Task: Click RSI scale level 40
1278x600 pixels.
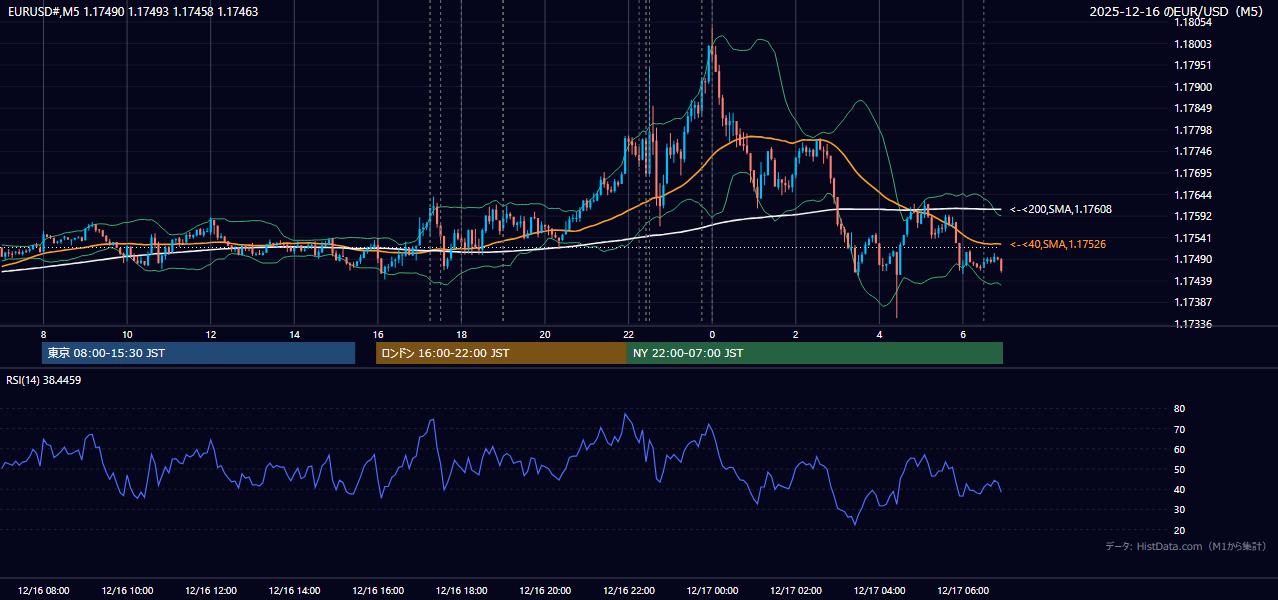Action: coord(1180,489)
